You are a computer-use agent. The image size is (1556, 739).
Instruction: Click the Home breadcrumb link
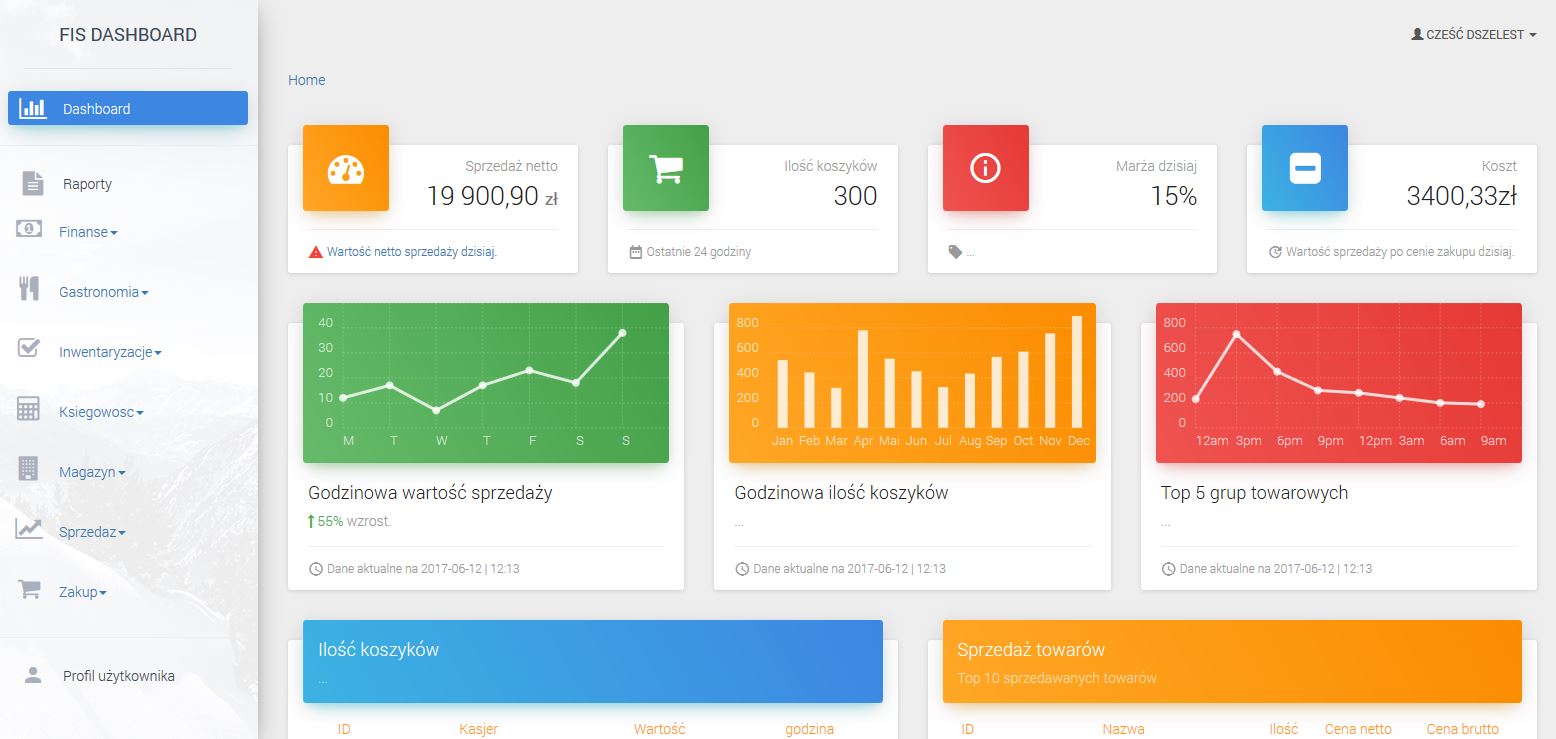[x=307, y=80]
